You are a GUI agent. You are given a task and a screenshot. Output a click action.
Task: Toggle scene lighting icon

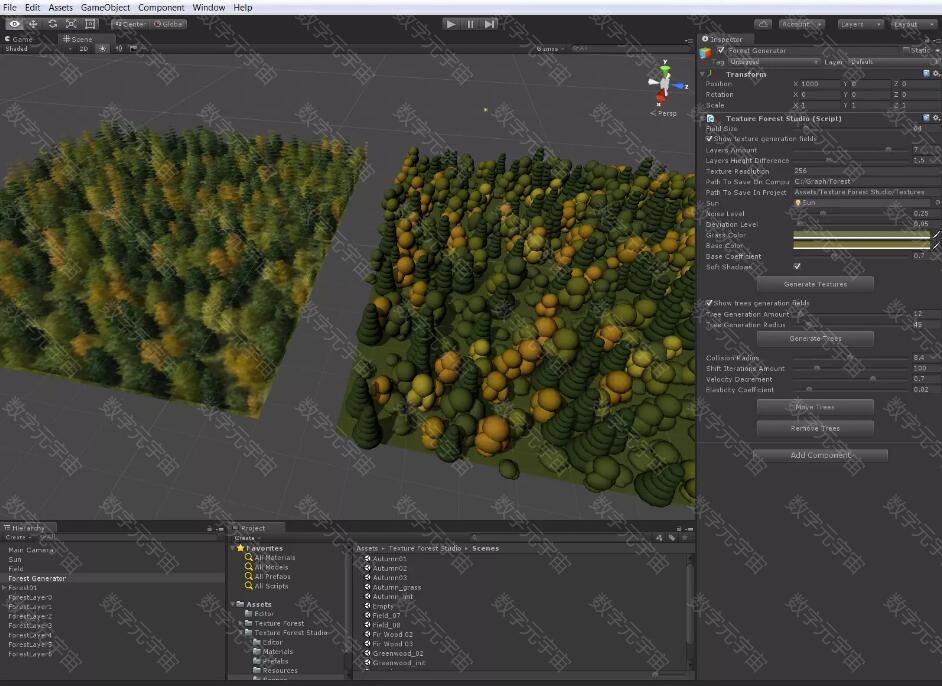103,49
